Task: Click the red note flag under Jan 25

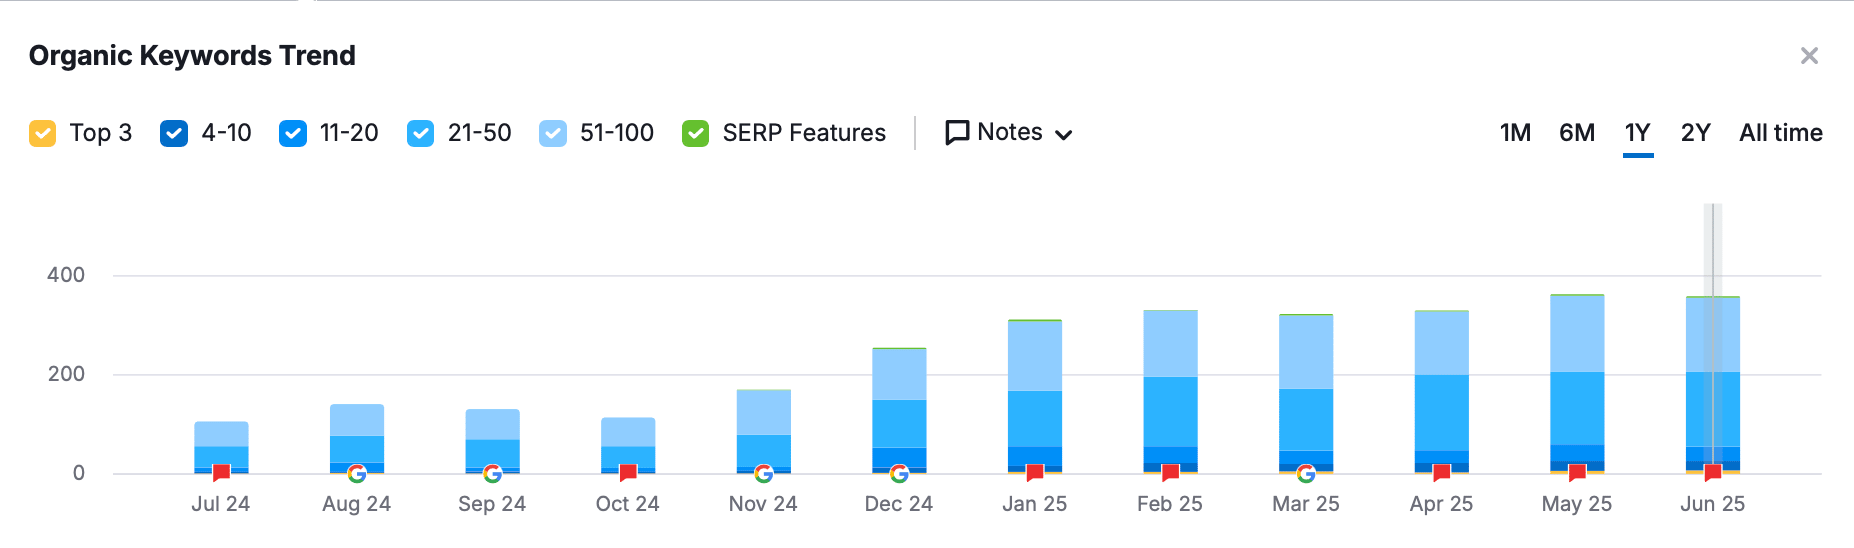Action: pyautogui.click(x=1035, y=473)
